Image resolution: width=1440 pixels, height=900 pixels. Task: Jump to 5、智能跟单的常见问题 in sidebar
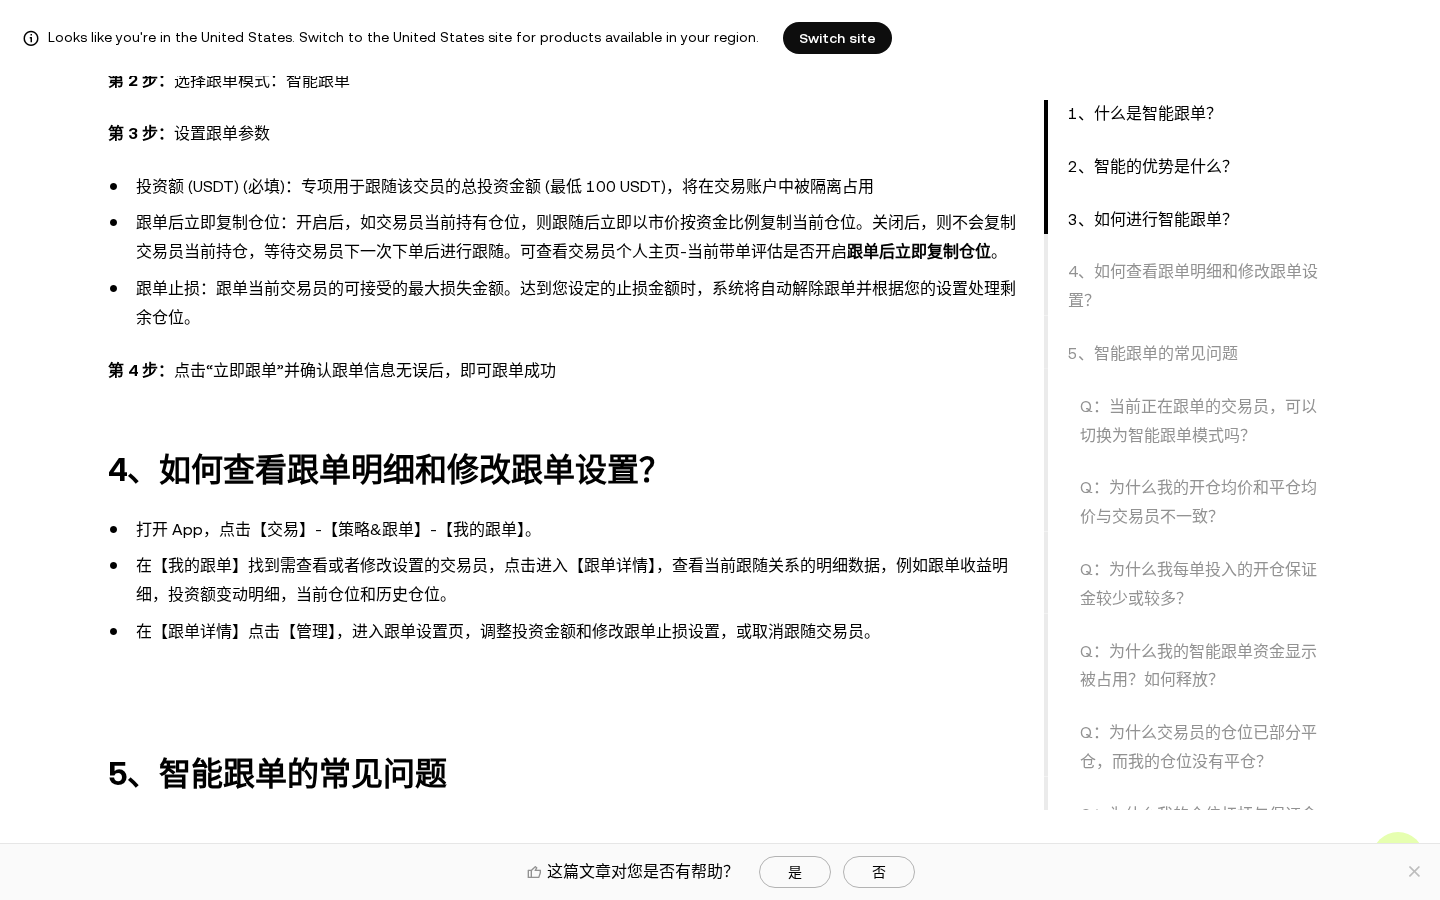[1153, 353]
